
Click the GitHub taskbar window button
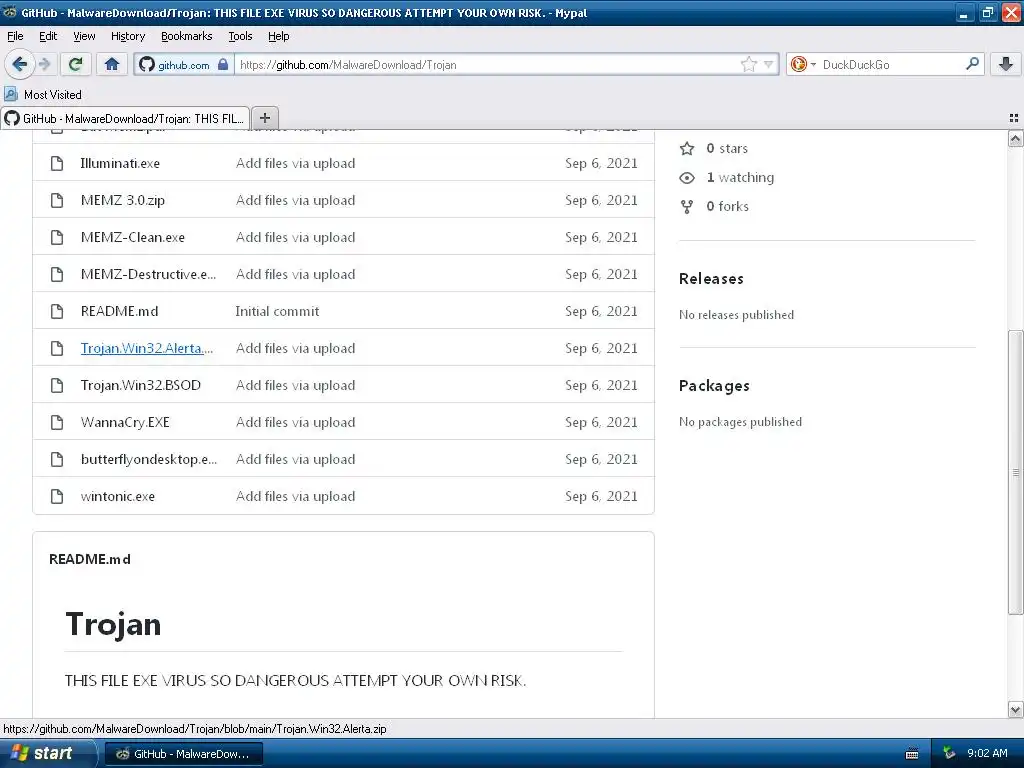[184, 754]
